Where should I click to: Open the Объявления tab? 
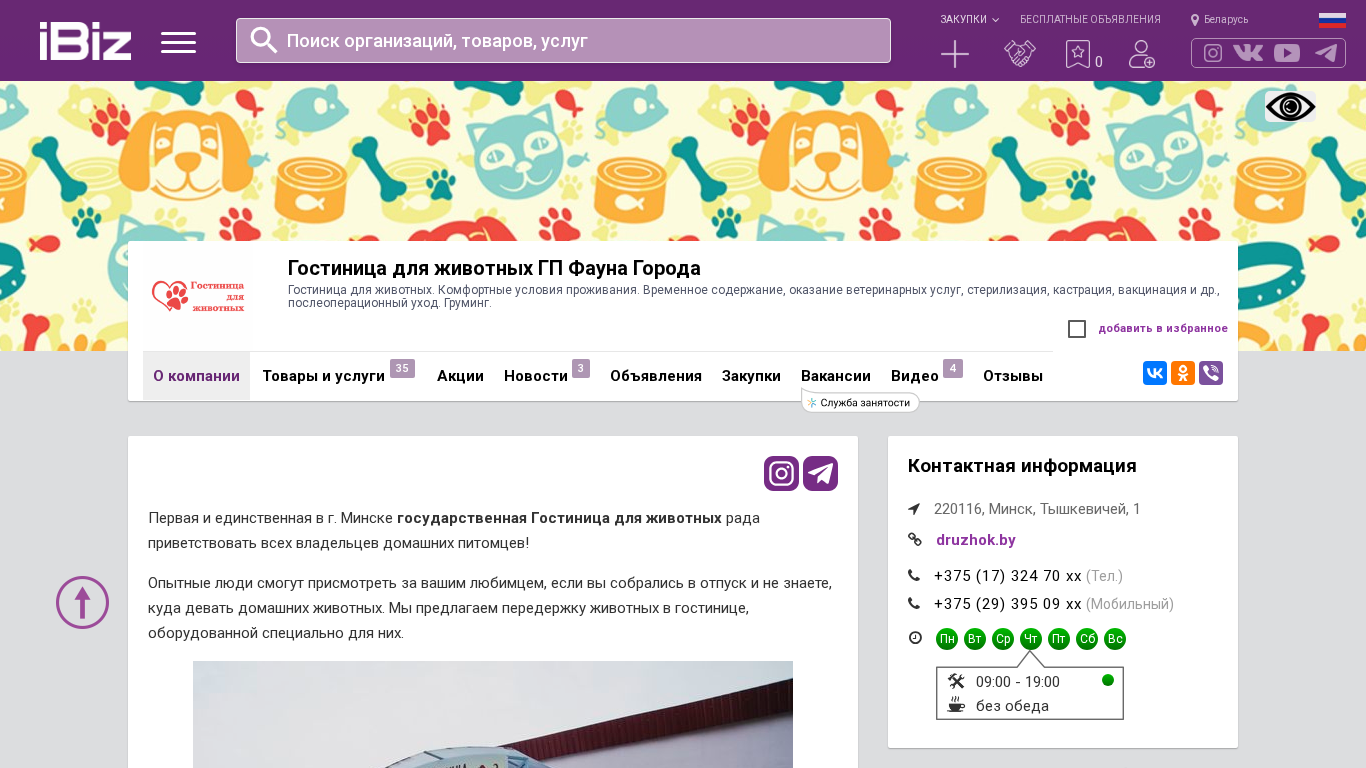[x=656, y=376]
